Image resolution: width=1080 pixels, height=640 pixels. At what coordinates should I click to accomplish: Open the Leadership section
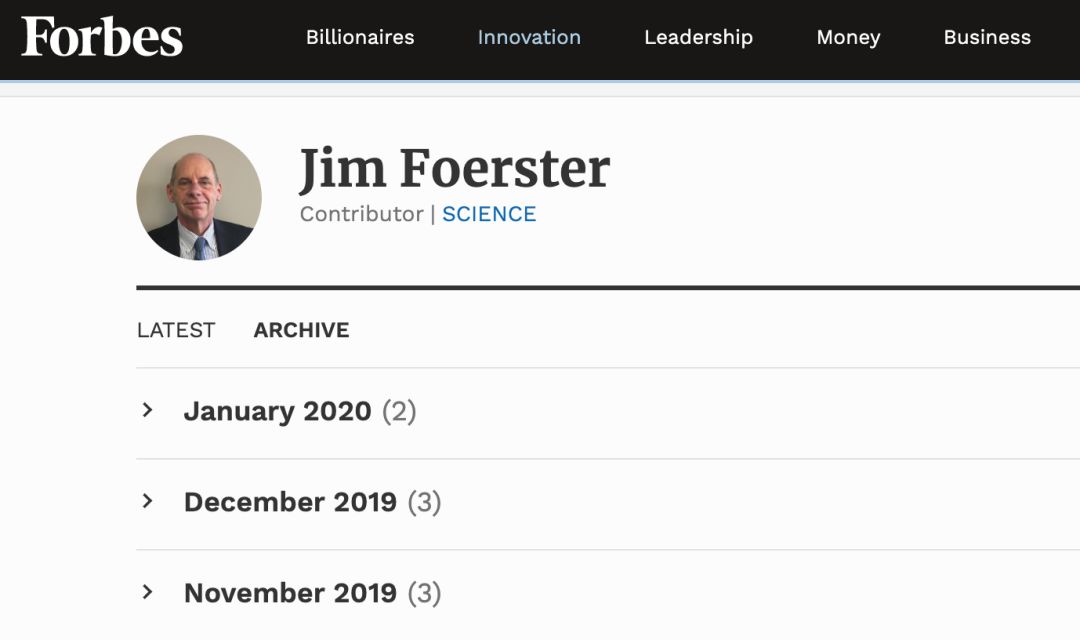[x=698, y=37]
